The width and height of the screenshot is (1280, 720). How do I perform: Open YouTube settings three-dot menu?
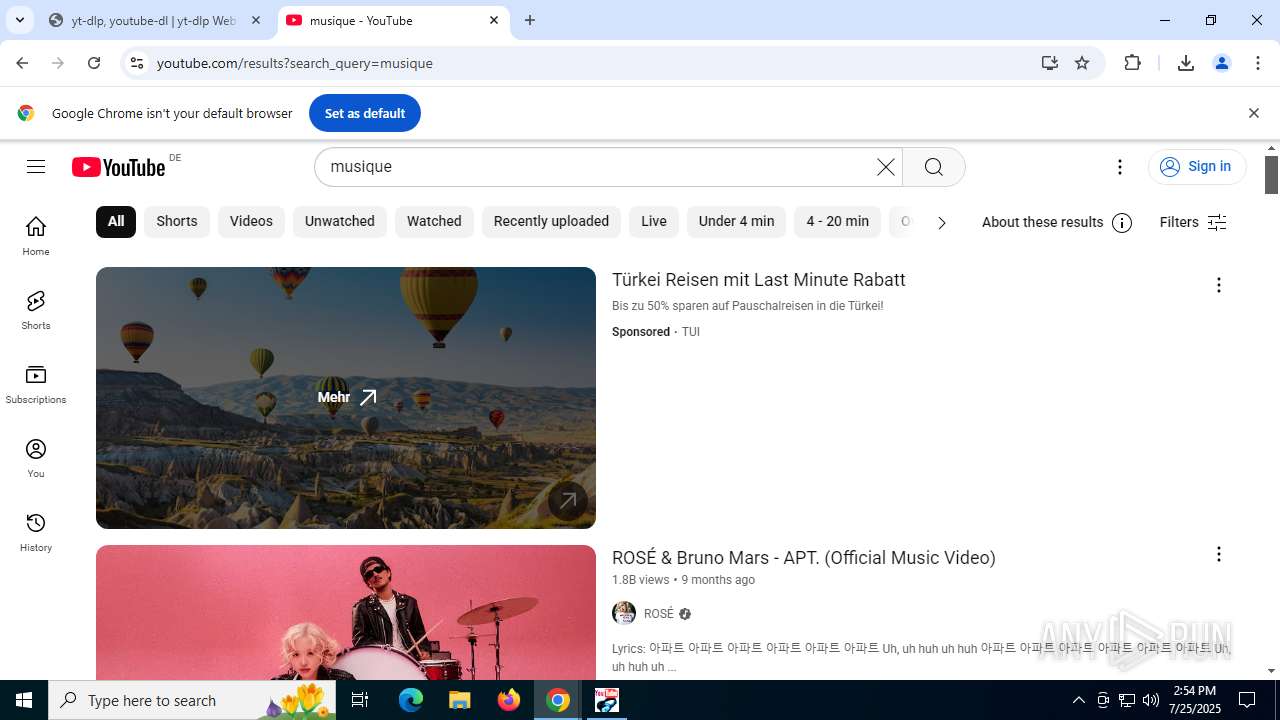click(1120, 167)
